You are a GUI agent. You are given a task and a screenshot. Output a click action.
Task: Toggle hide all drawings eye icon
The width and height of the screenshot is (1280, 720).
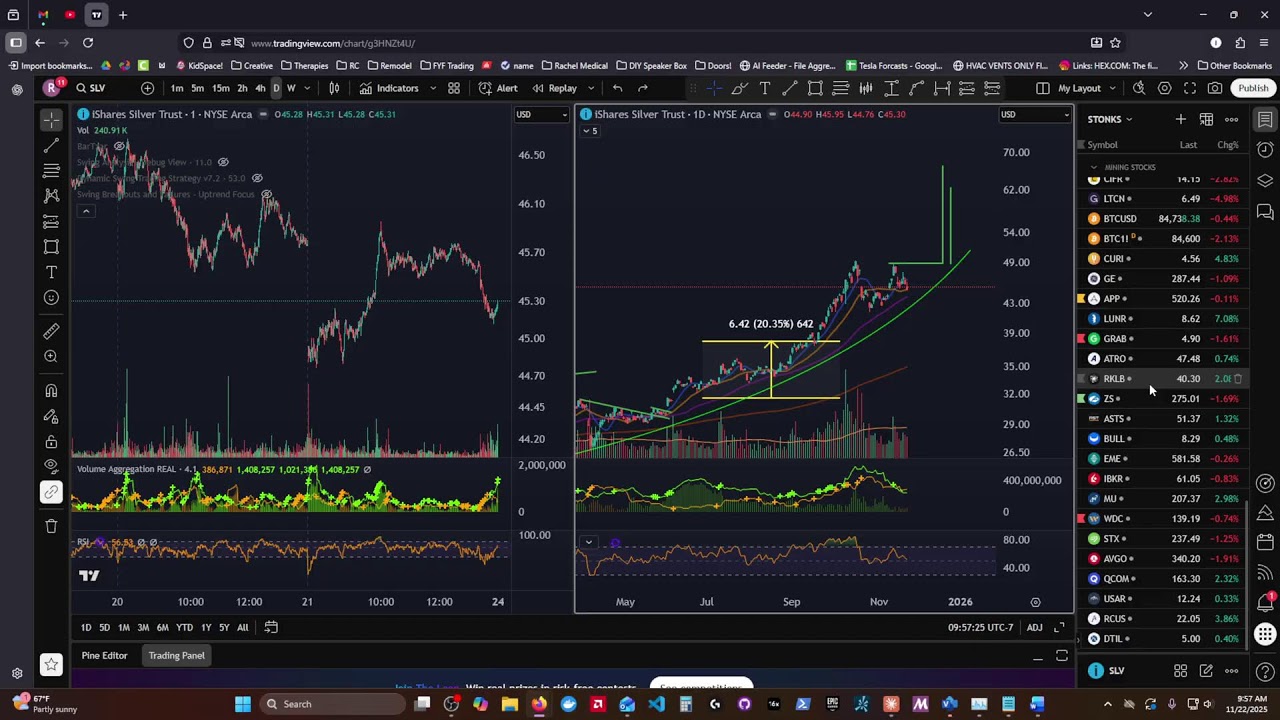(x=51, y=466)
